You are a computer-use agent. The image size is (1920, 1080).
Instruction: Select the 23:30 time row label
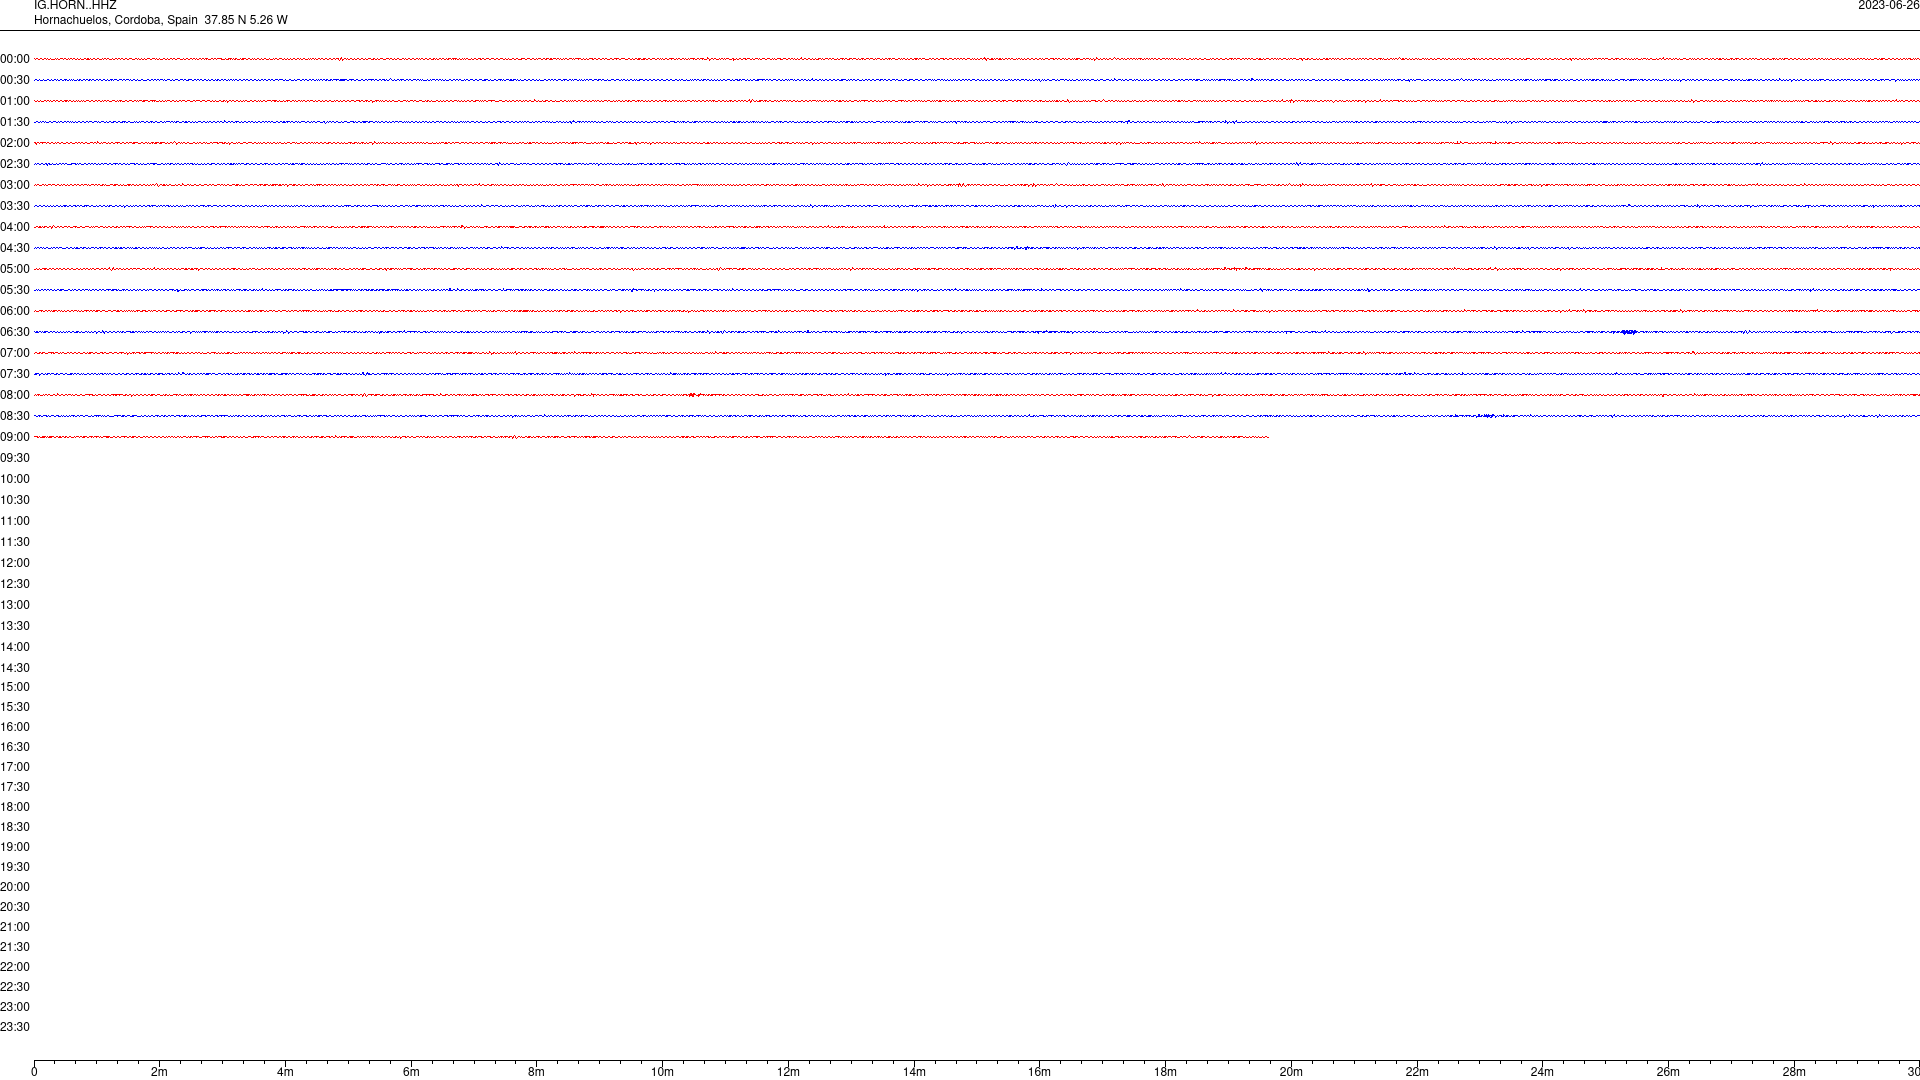point(15,1027)
